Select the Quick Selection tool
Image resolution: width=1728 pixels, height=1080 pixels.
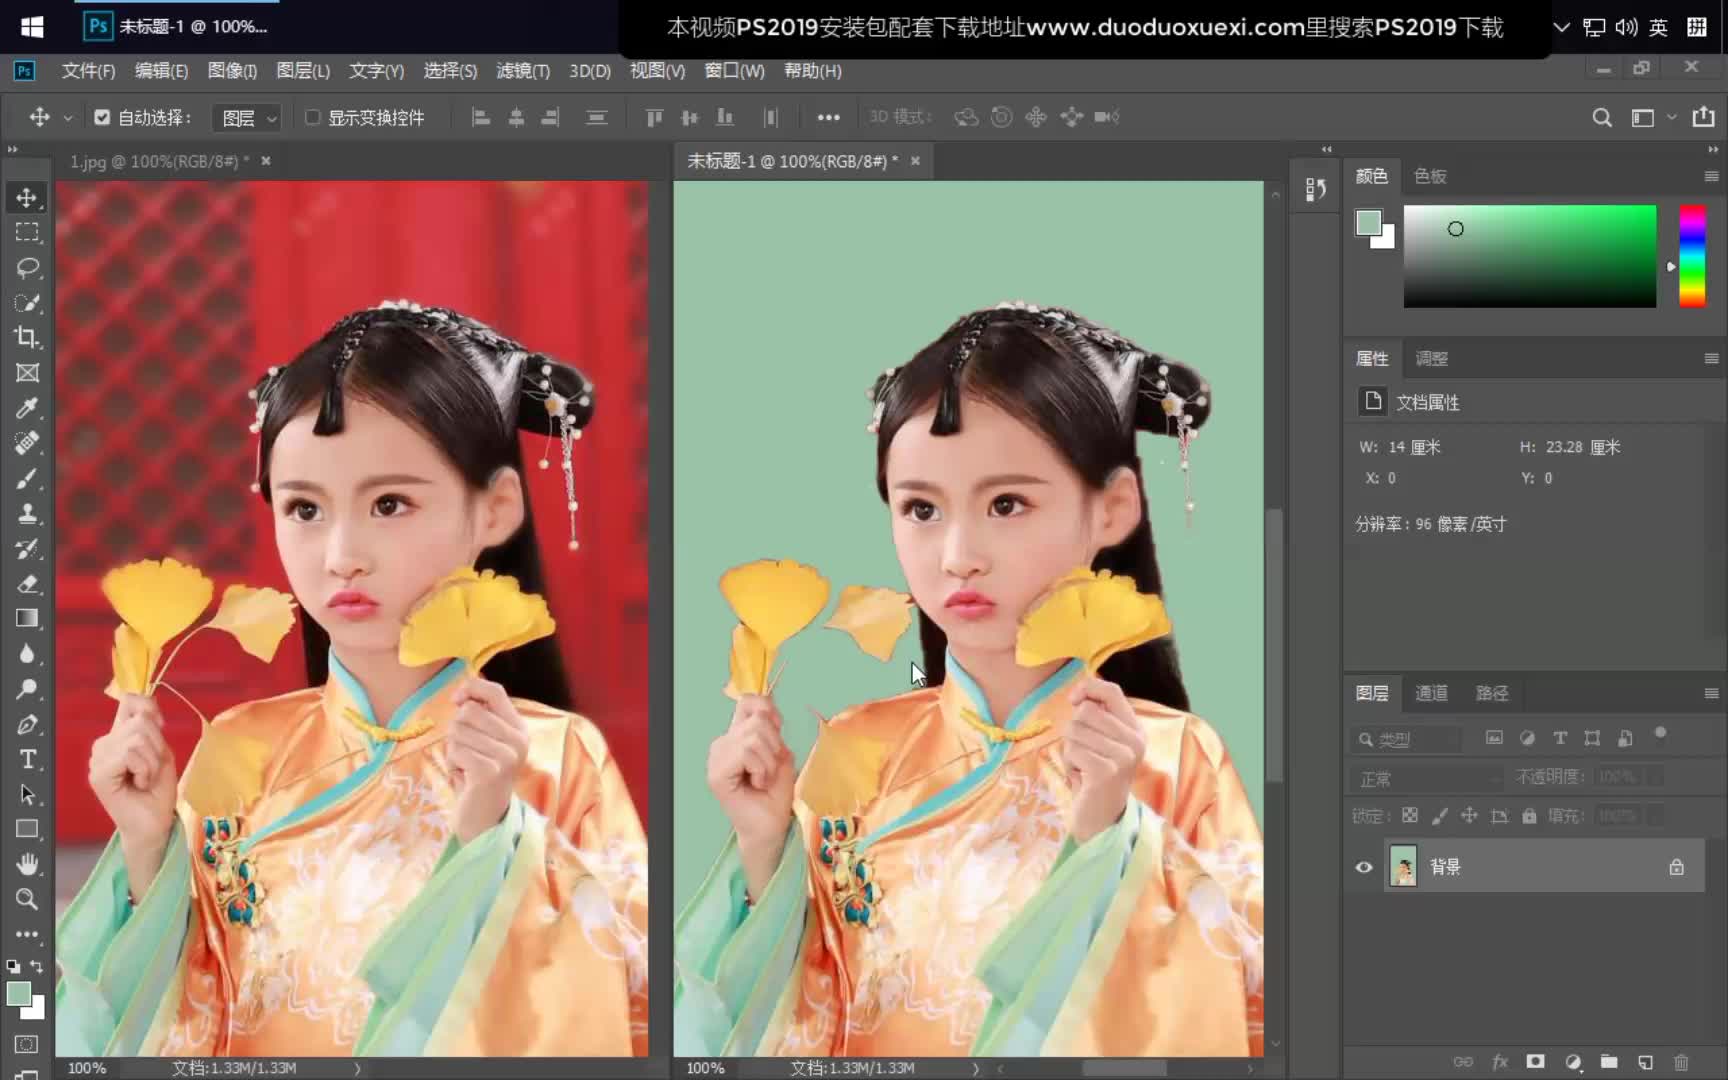click(27, 302)
